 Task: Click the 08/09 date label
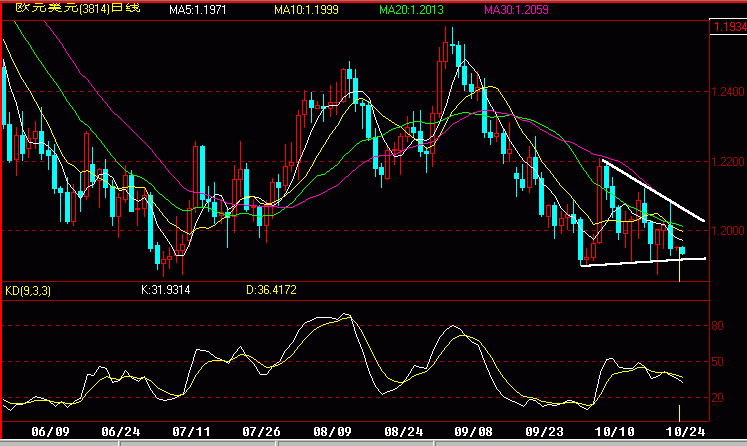332,432
